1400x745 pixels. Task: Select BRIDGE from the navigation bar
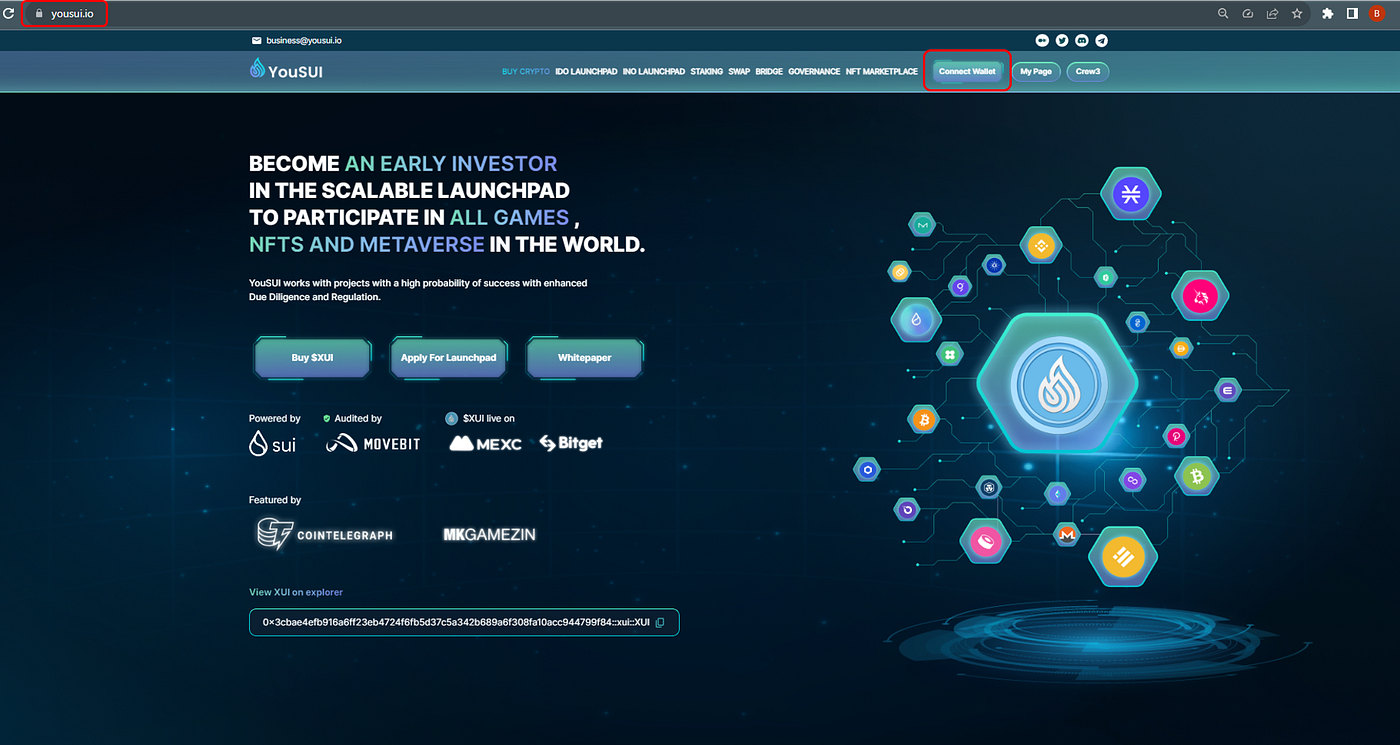click(x=768, y=71)
